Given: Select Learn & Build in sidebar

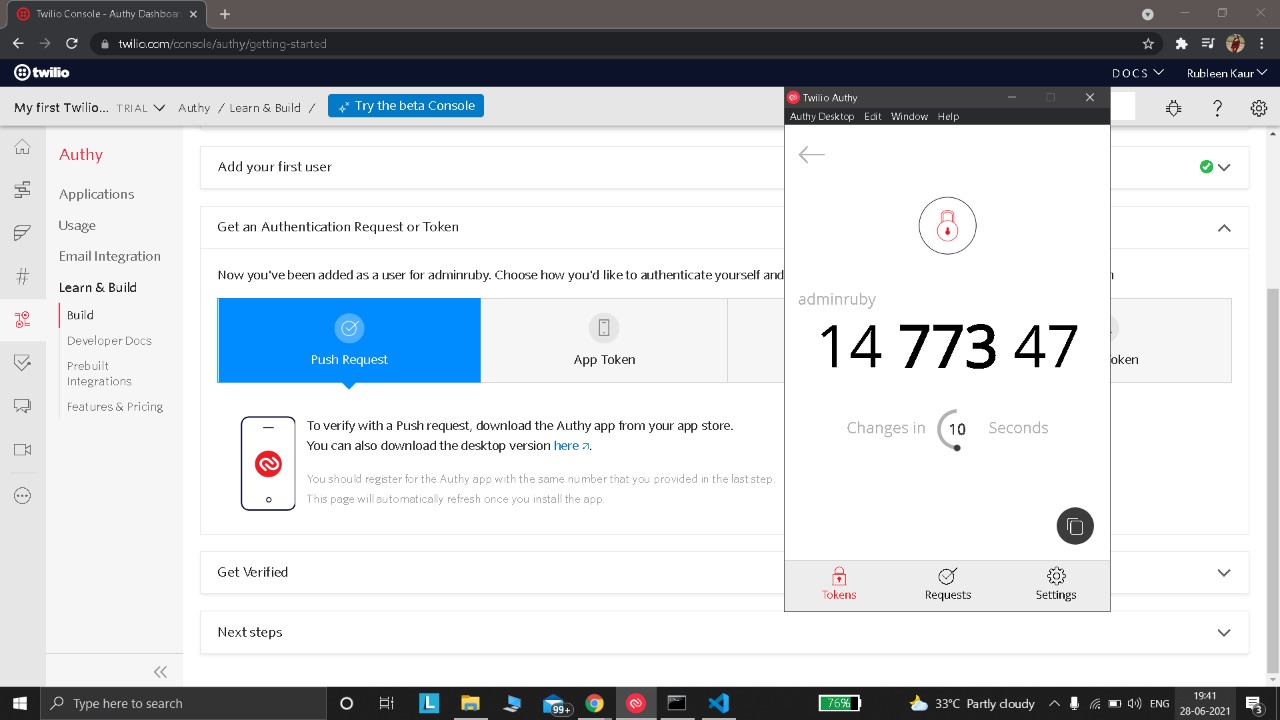Looking at the screenshot, I should click(97, 287).
